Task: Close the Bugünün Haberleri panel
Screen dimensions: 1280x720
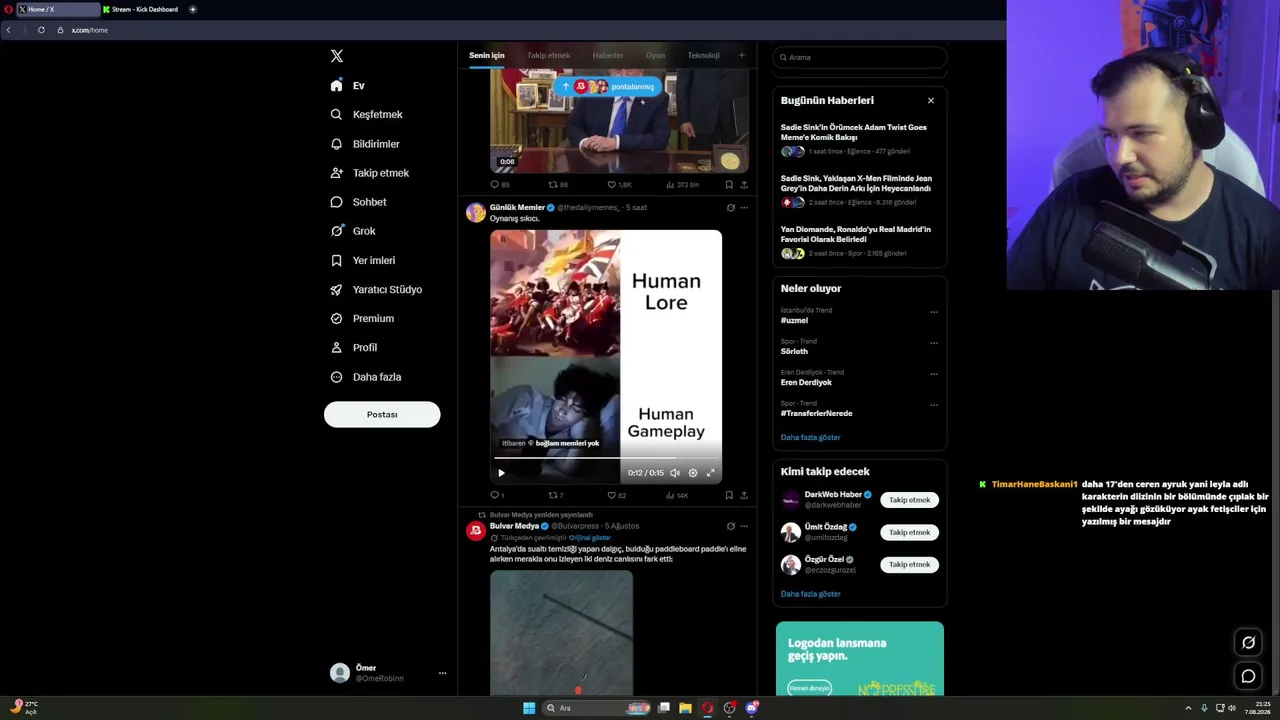Action: (x=931, y=100)
